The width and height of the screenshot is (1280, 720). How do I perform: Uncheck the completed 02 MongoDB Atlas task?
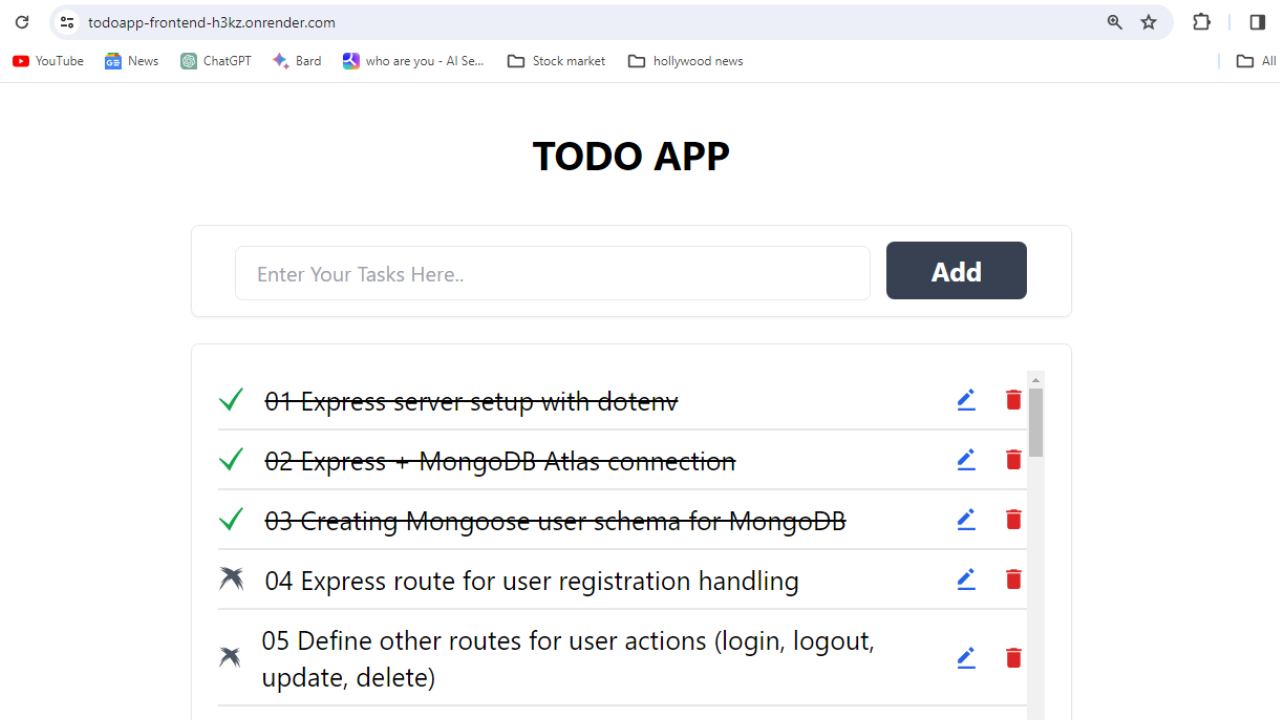coord(231,460)
